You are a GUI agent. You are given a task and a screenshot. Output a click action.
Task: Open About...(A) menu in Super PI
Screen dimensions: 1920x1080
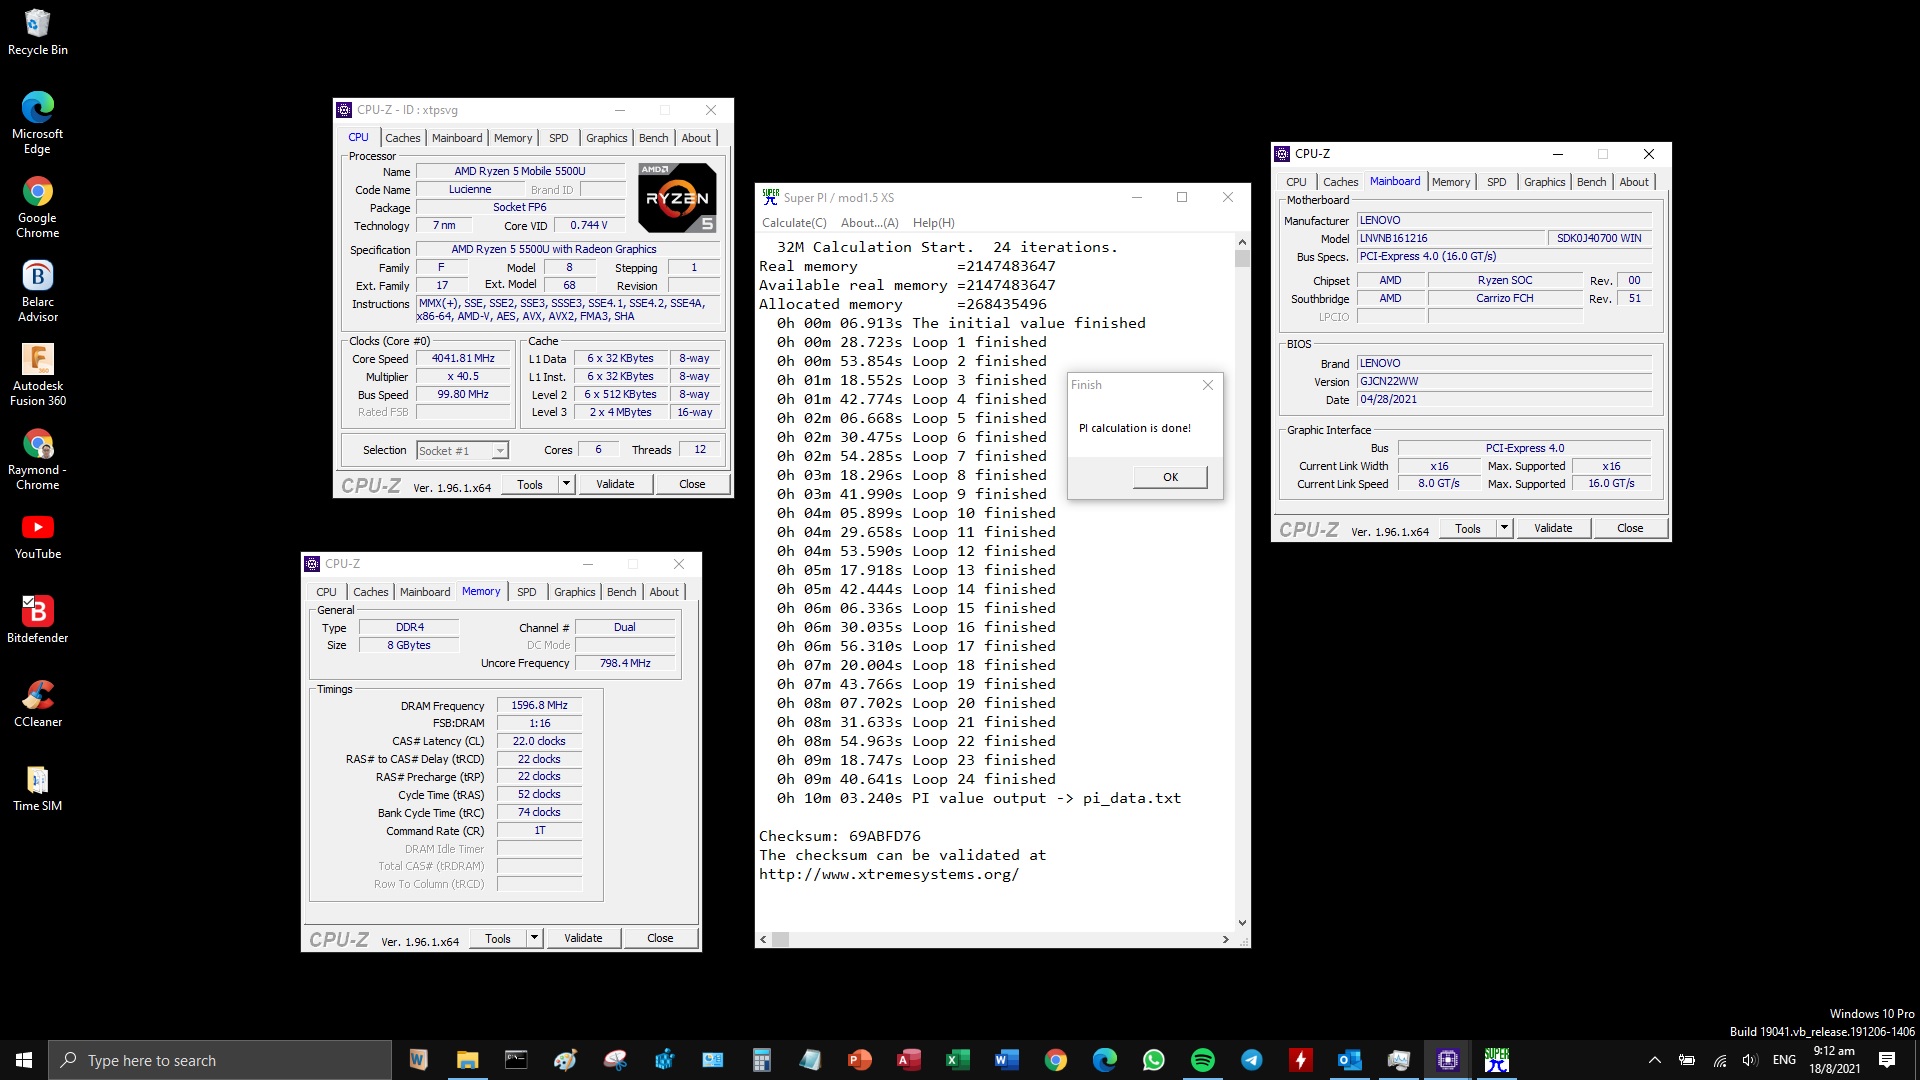tap(869, 223)
